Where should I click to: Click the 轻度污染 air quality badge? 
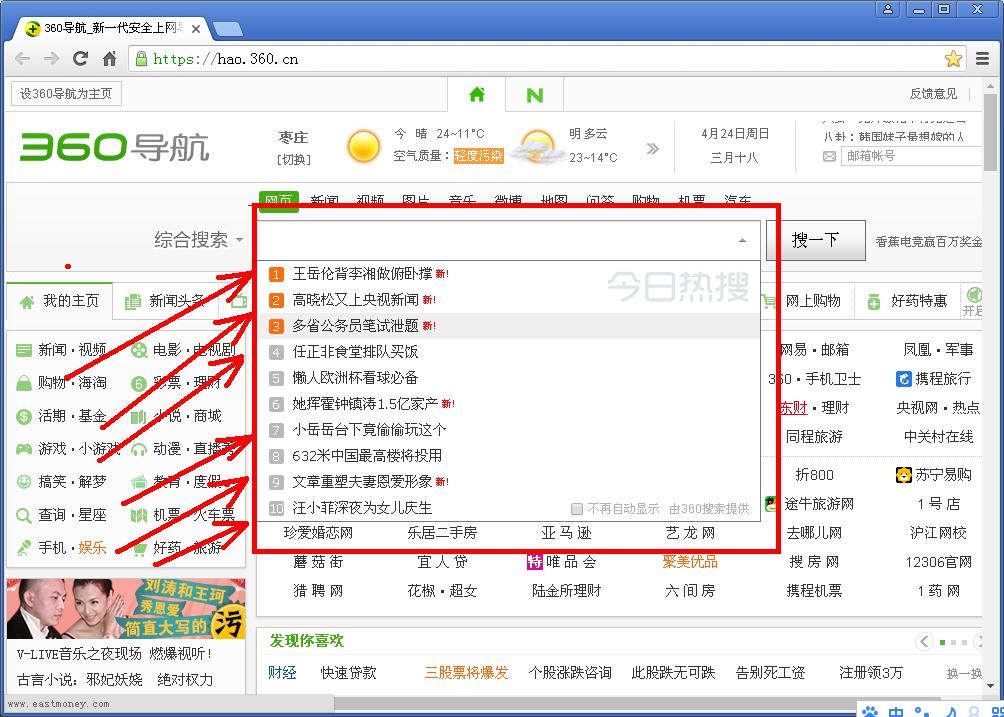coord(479,156)
